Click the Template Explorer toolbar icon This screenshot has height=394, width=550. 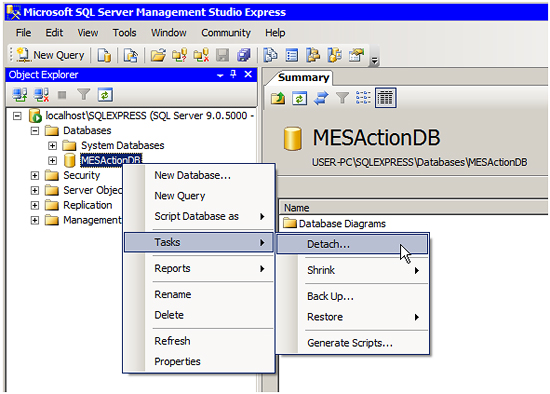335,55
